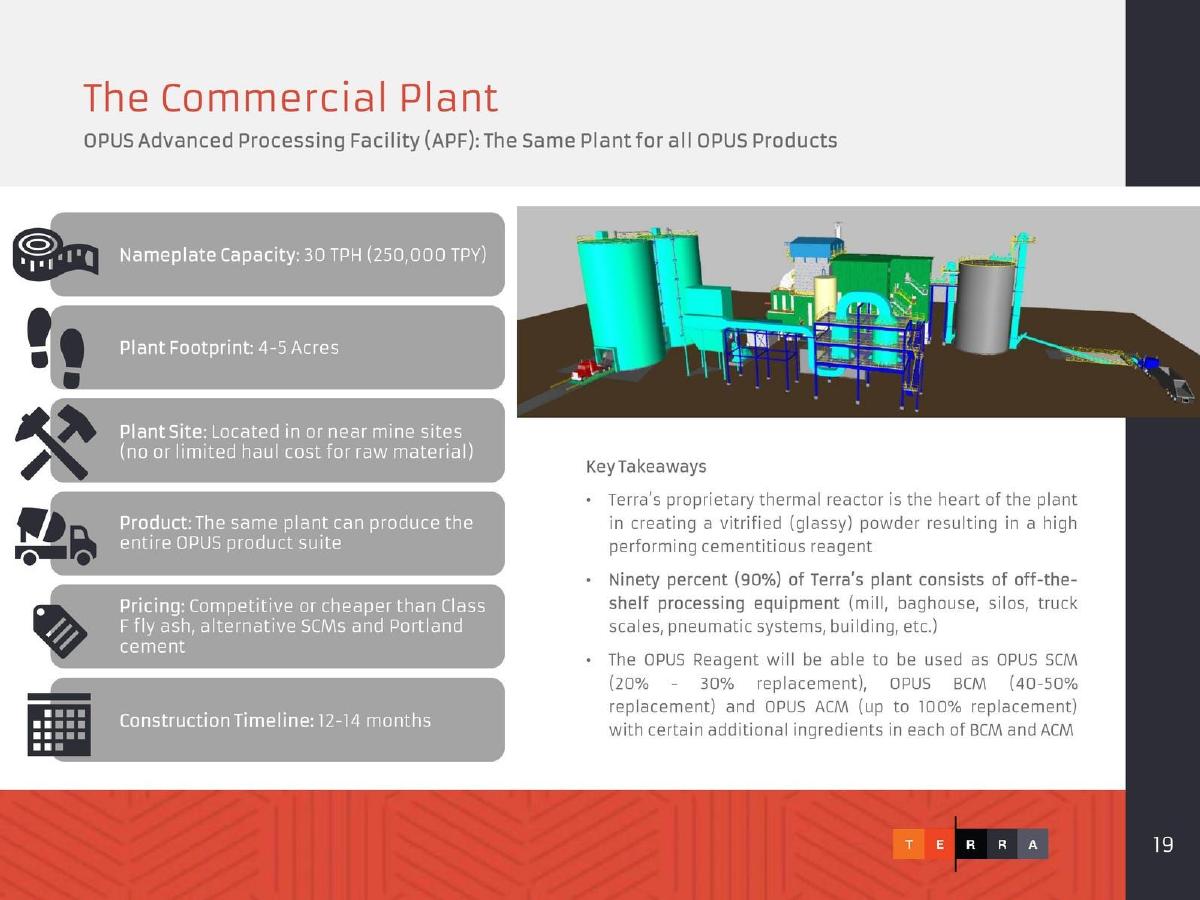This screenshot has width=1200, height=900.
Task: Select "Plant Footprint: 4-5 Acres" text
Action: tap(229, 348)
